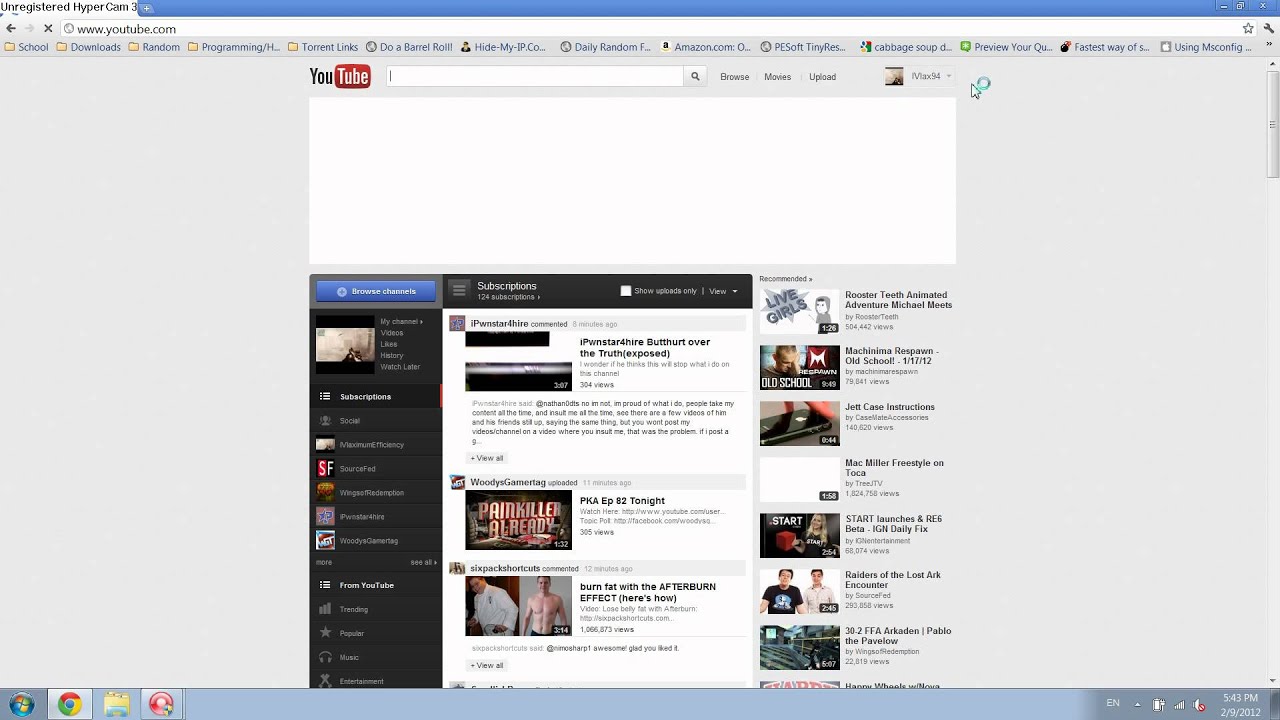Click the Social sidebar icon

click(325, 421)
